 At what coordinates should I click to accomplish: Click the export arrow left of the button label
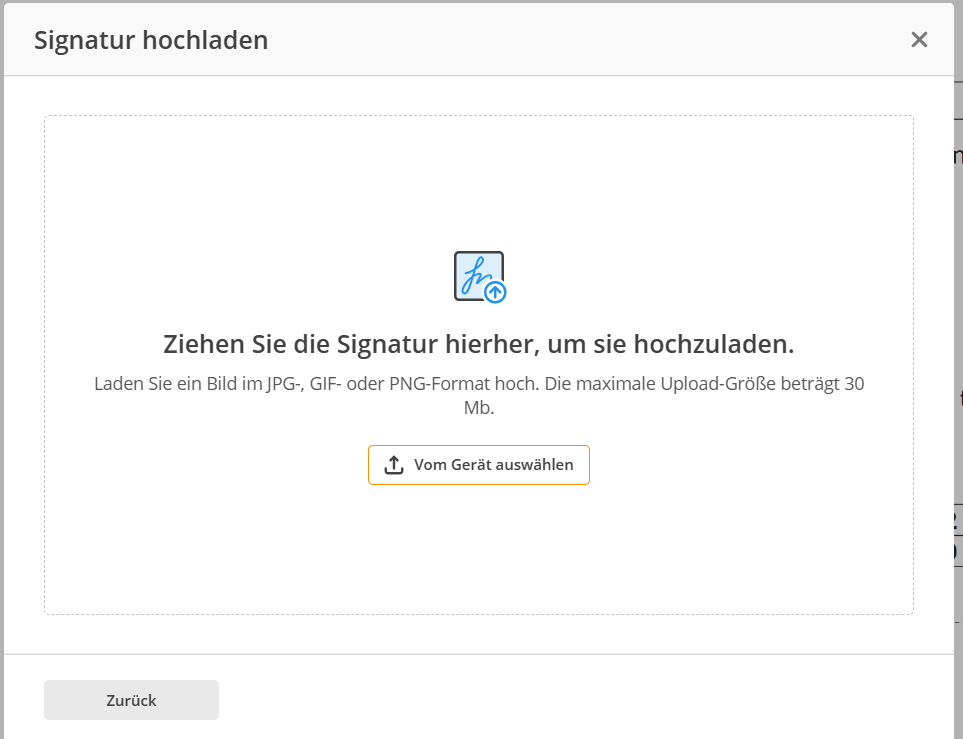pos(394,464)
